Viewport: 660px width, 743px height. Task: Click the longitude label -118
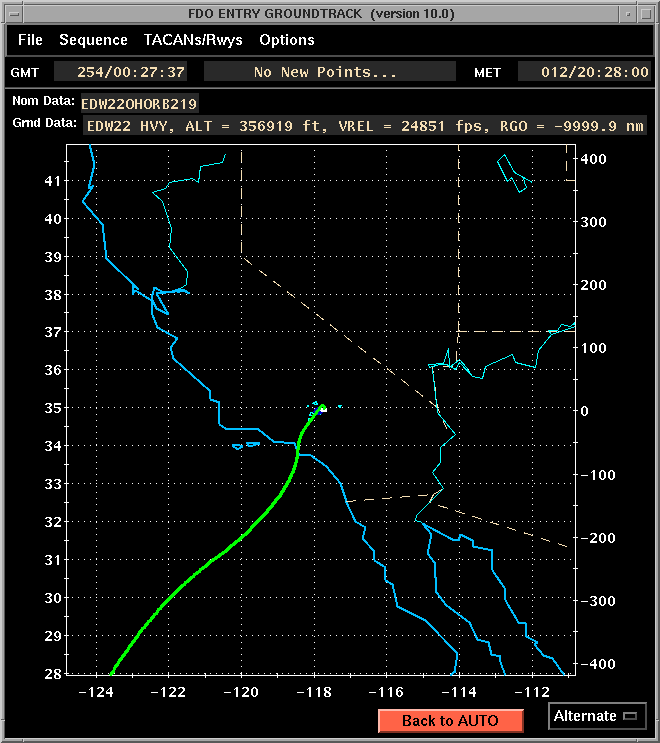(x=314, y=692)
